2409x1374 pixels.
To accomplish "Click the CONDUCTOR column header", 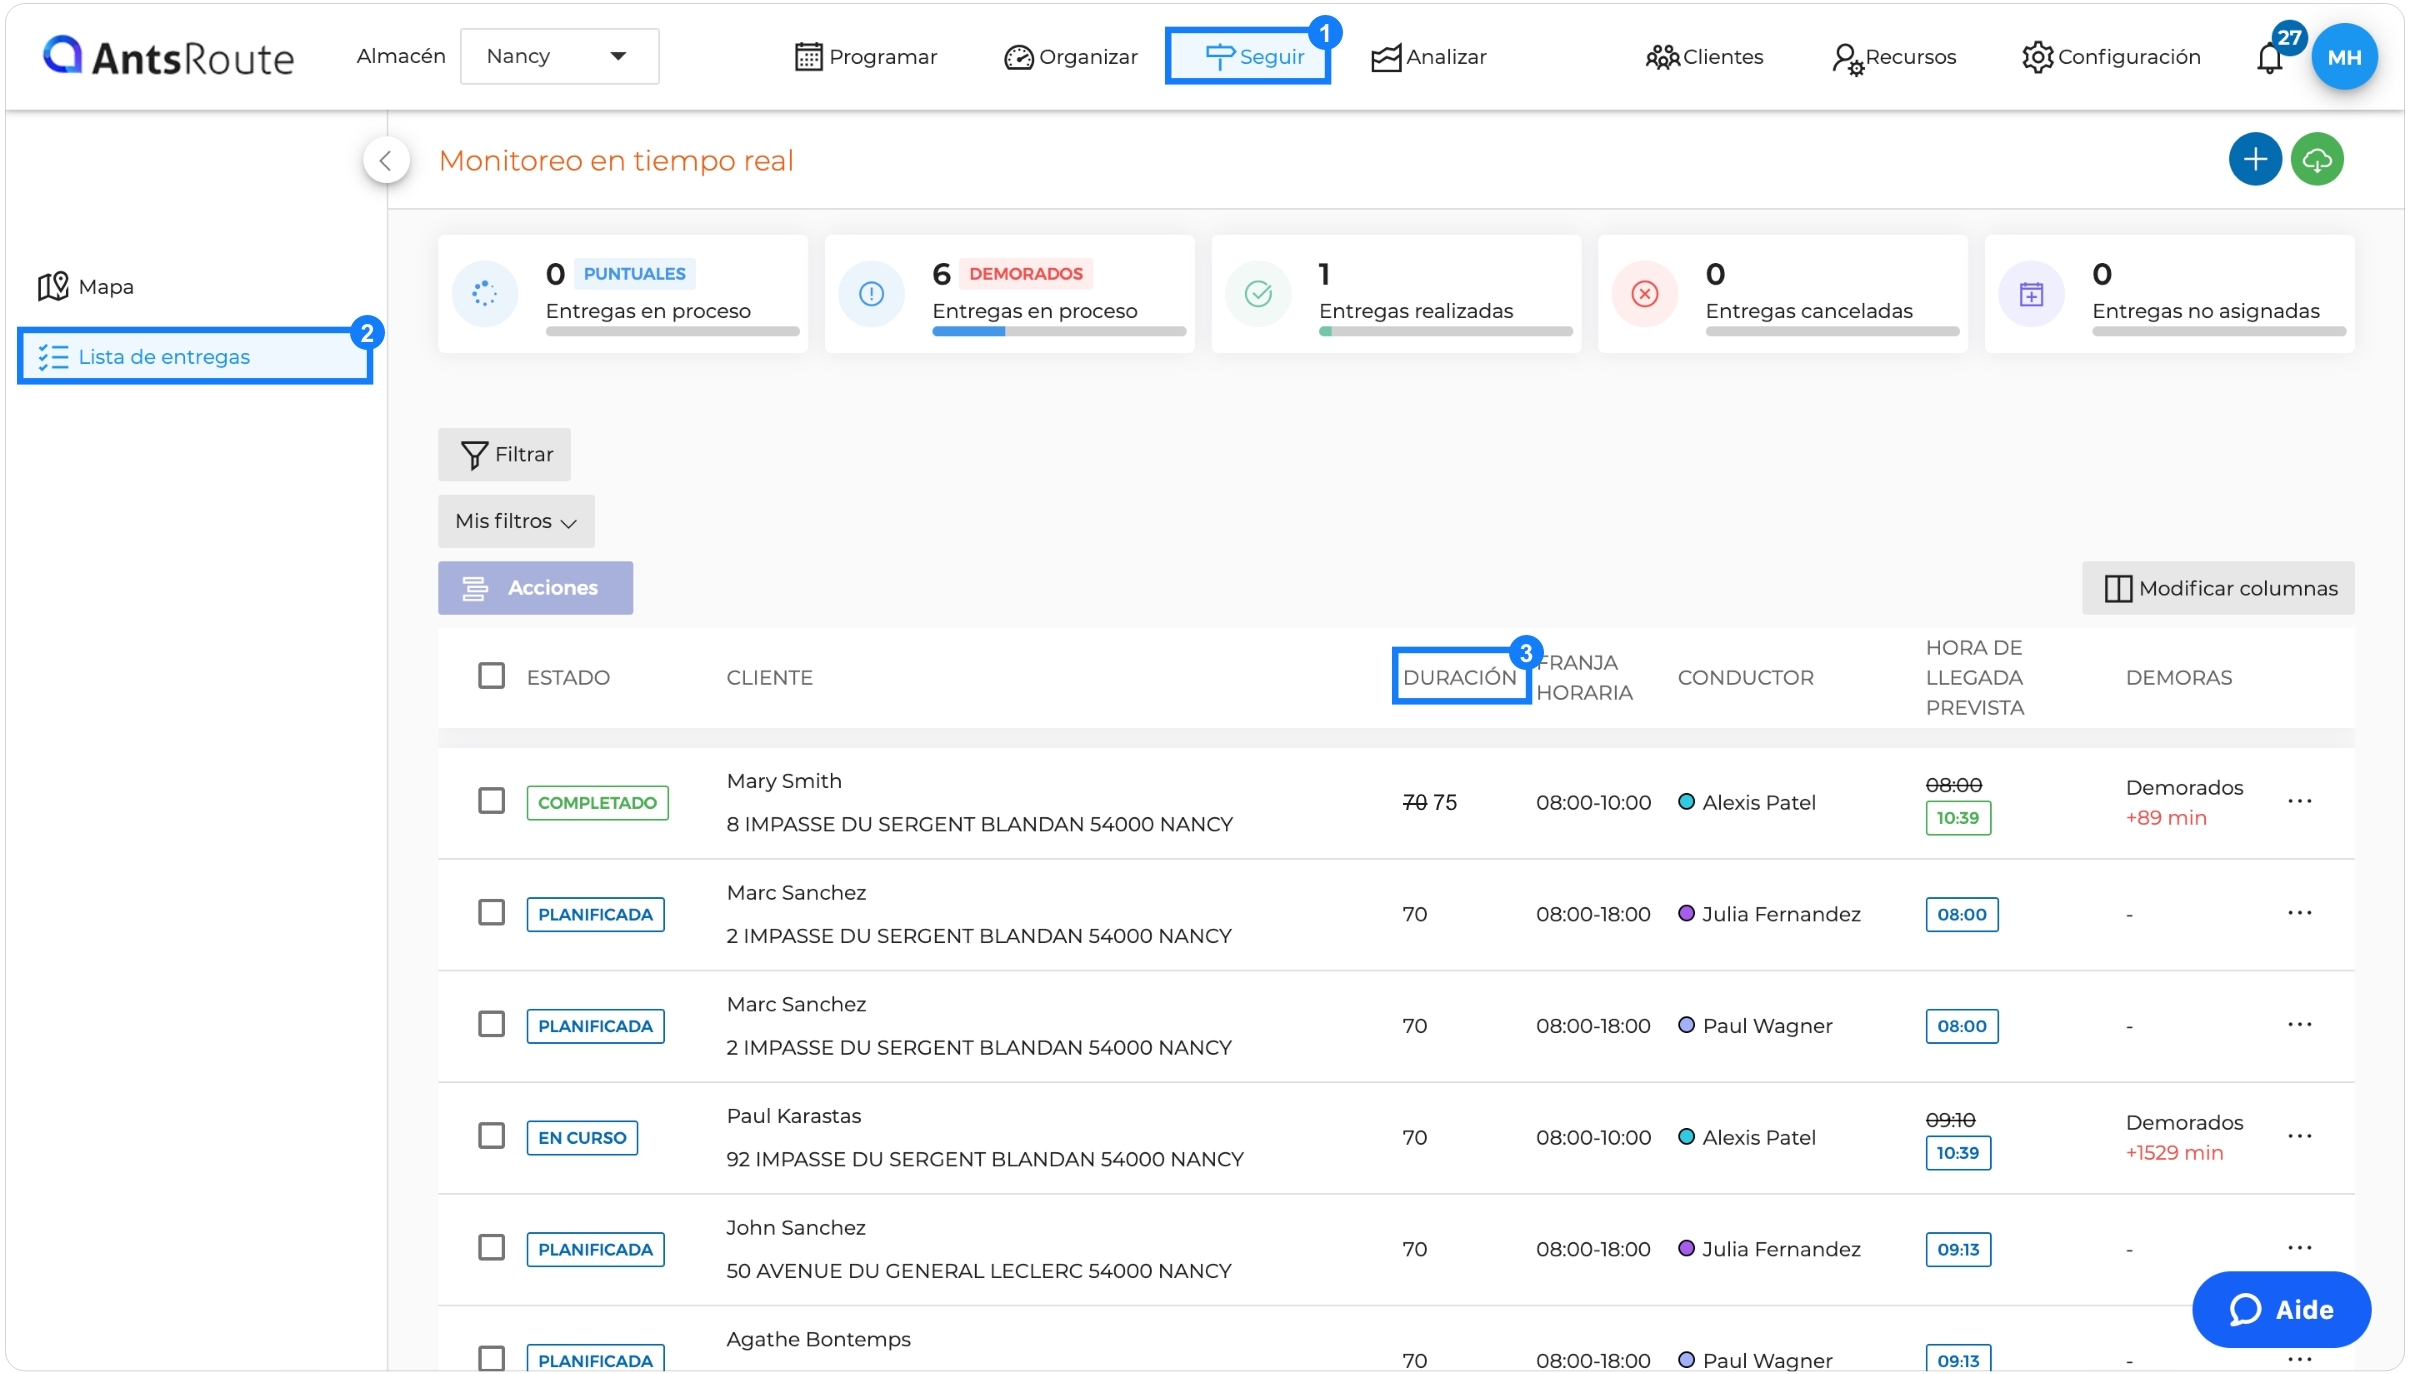I will 1745,678.
